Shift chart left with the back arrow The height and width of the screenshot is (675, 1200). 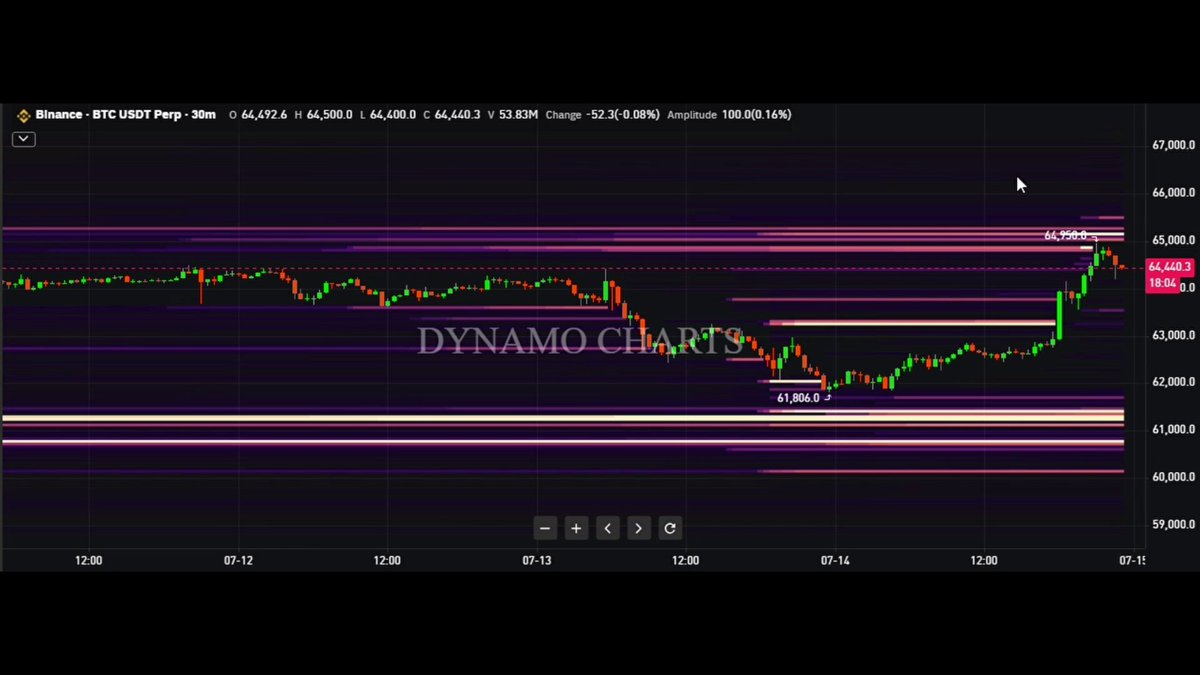click(x=608, y=528)
